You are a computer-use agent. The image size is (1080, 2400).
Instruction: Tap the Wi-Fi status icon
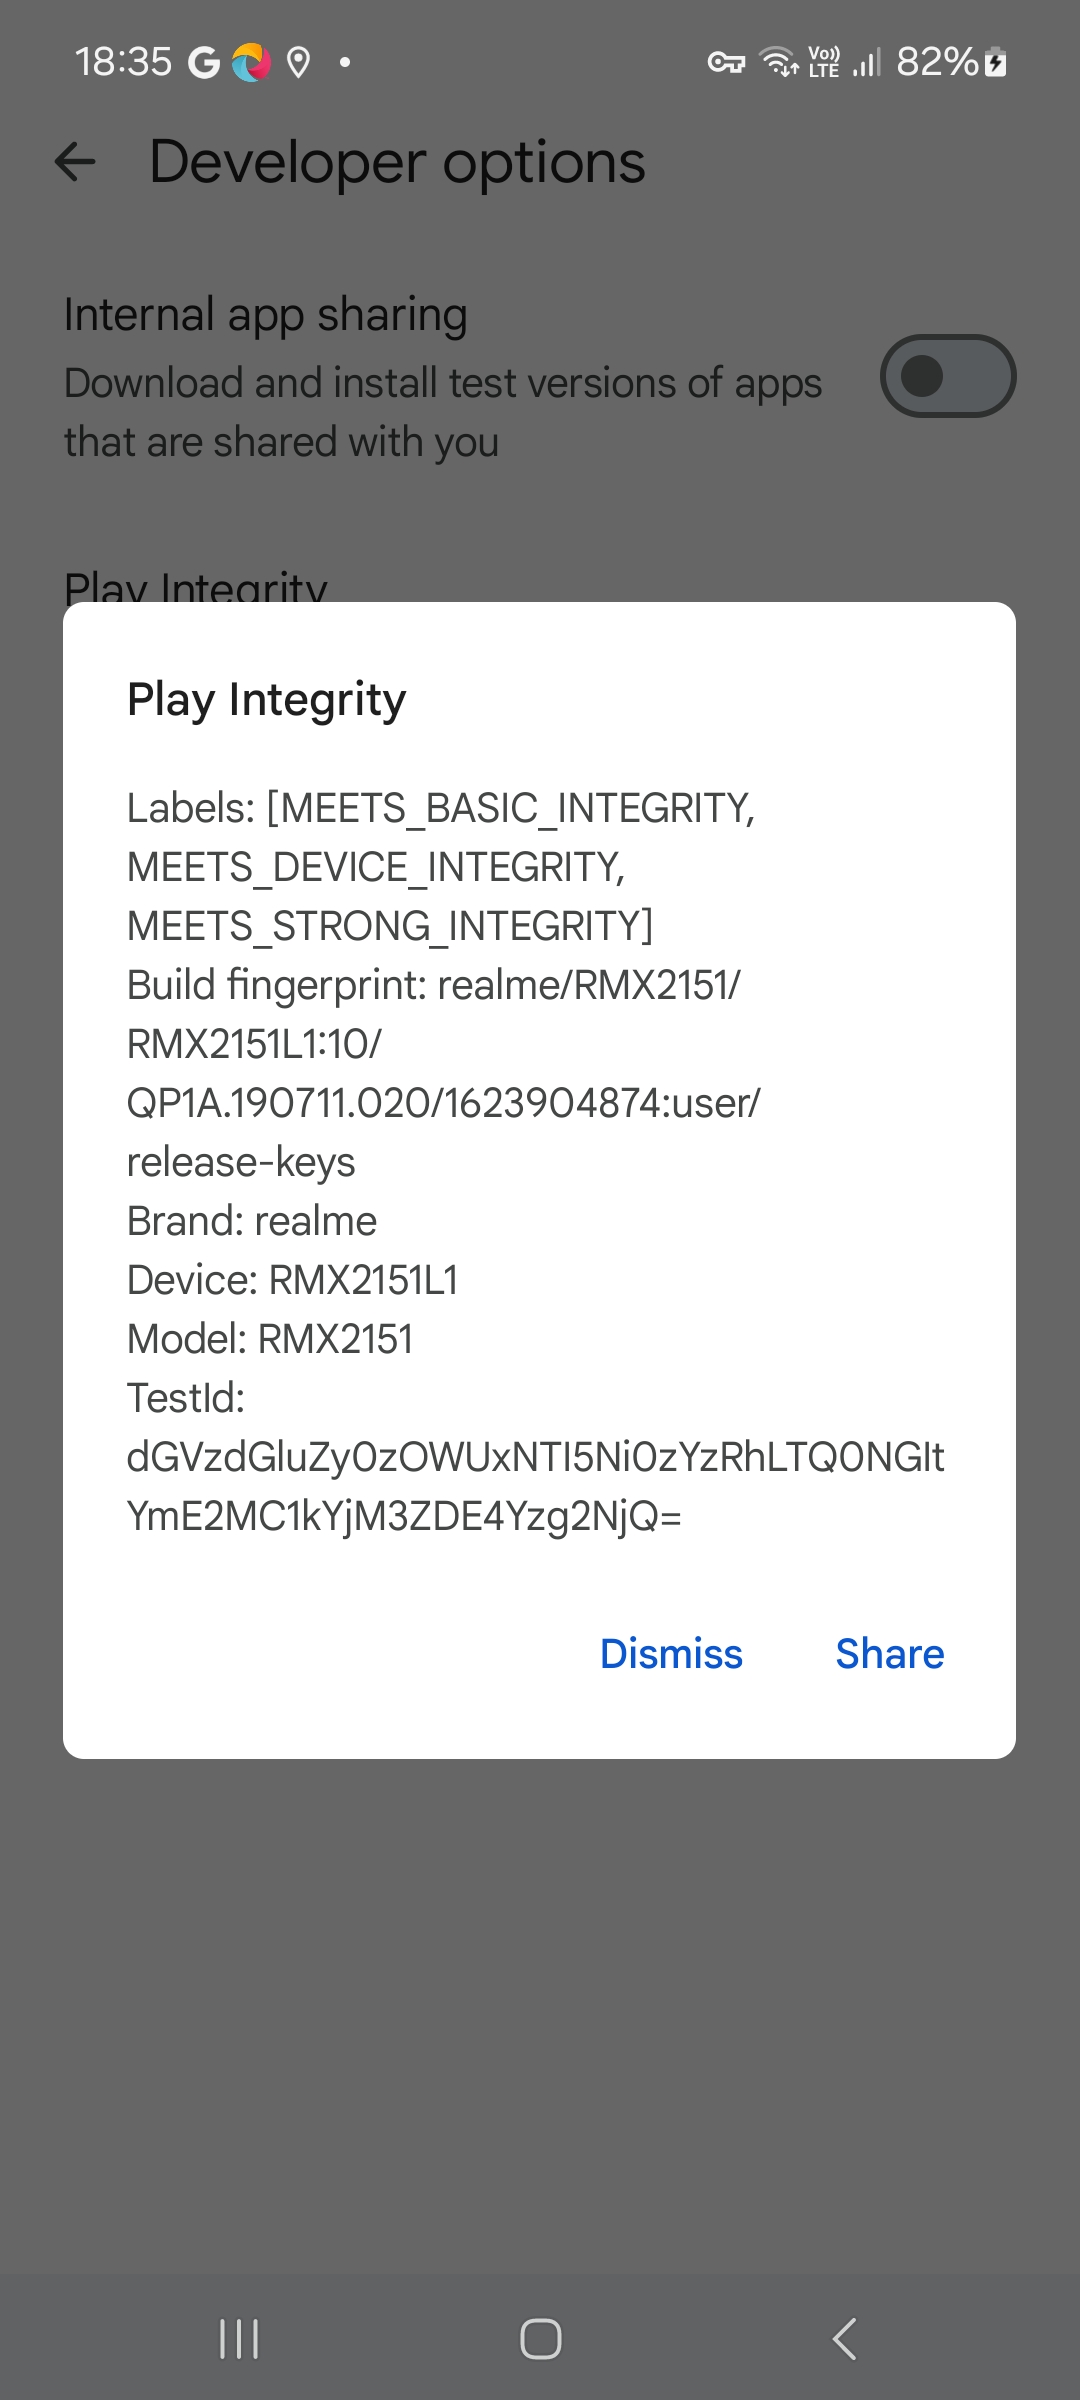779,62
